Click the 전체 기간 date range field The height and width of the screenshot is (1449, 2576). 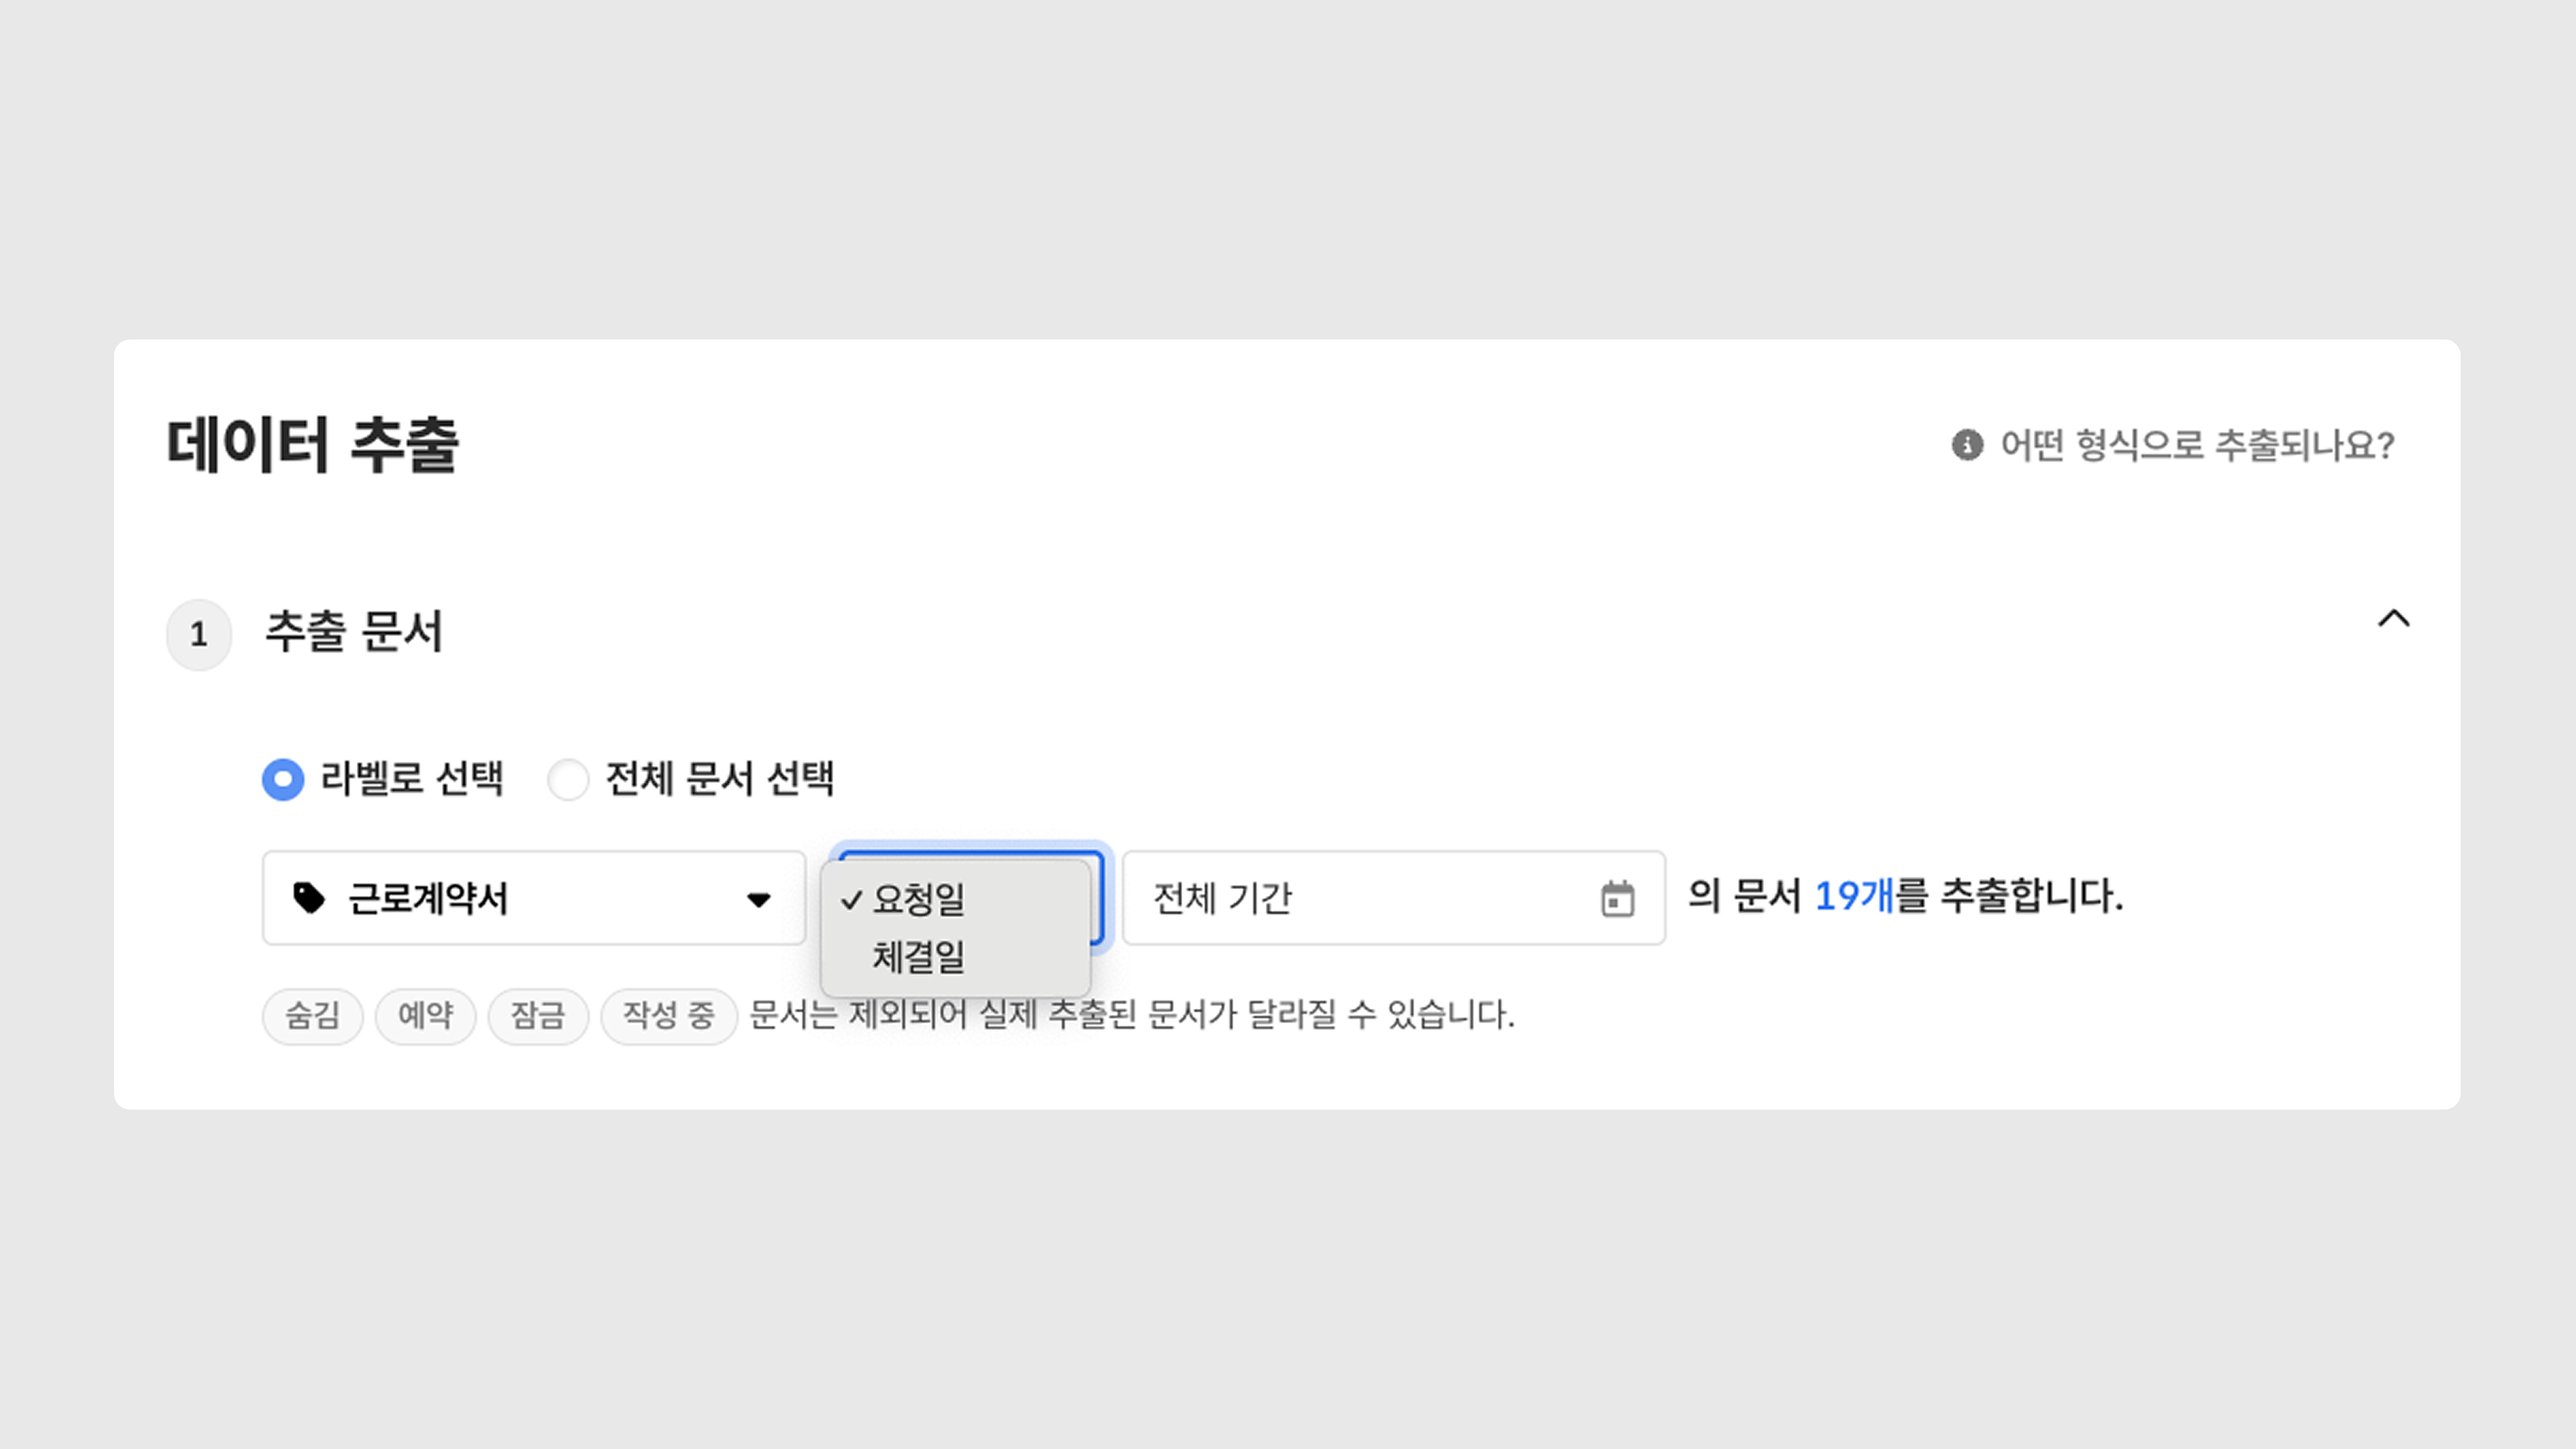tap(1360, 898)
